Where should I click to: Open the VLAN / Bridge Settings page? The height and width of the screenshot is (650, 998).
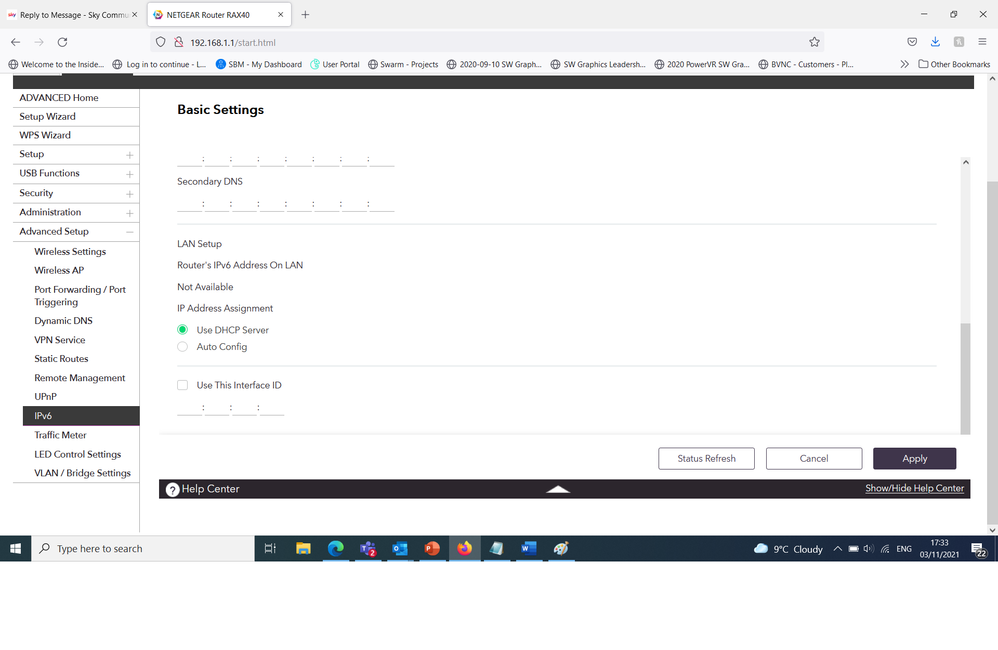pyautogui.click(x=82, y=473)
